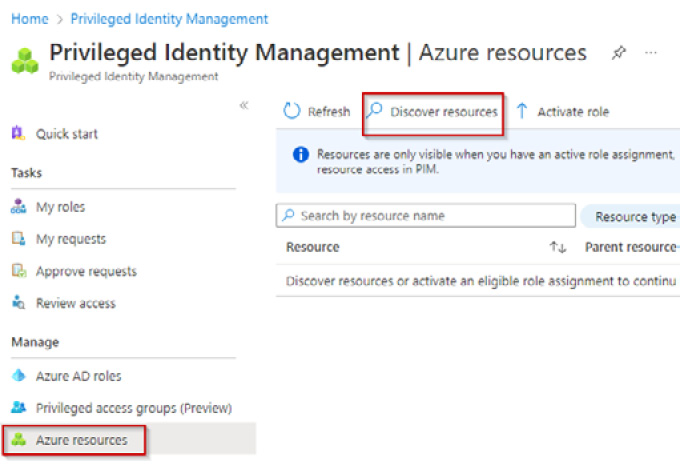Go to Home breadcrumb link
The image size is (680, 469).
pos(29,19)
